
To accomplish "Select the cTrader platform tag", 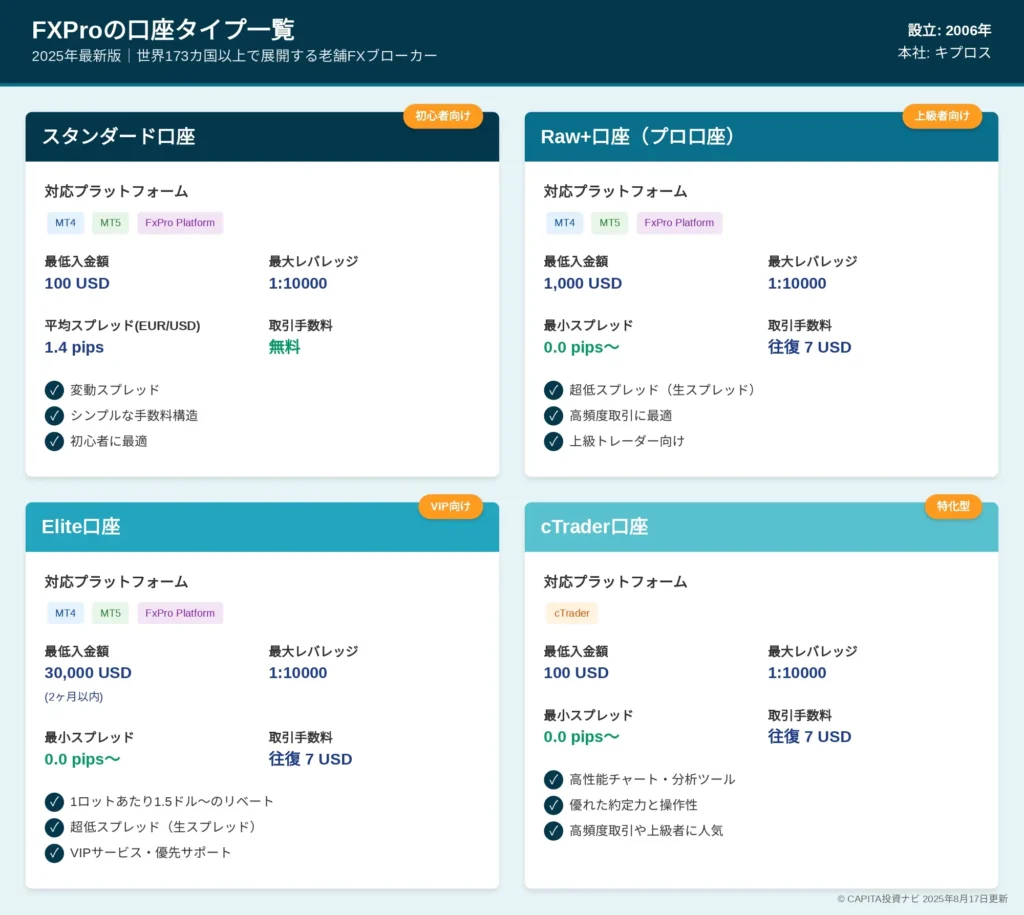I will click(572, 613).
